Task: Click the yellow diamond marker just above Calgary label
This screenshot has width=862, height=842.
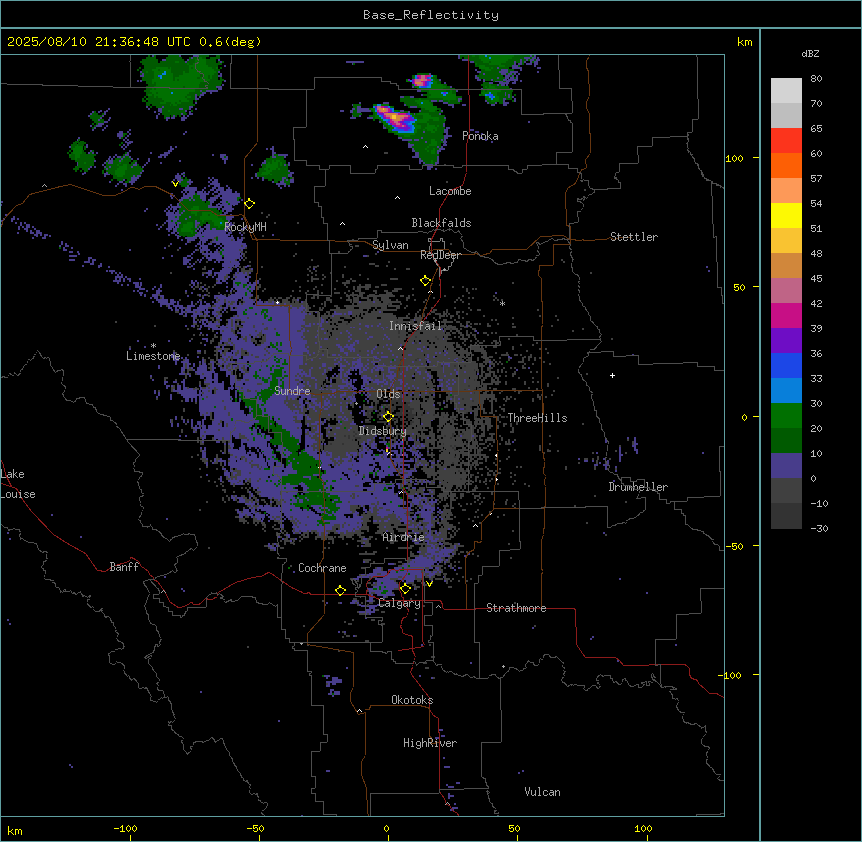Action: click(405, 589)
